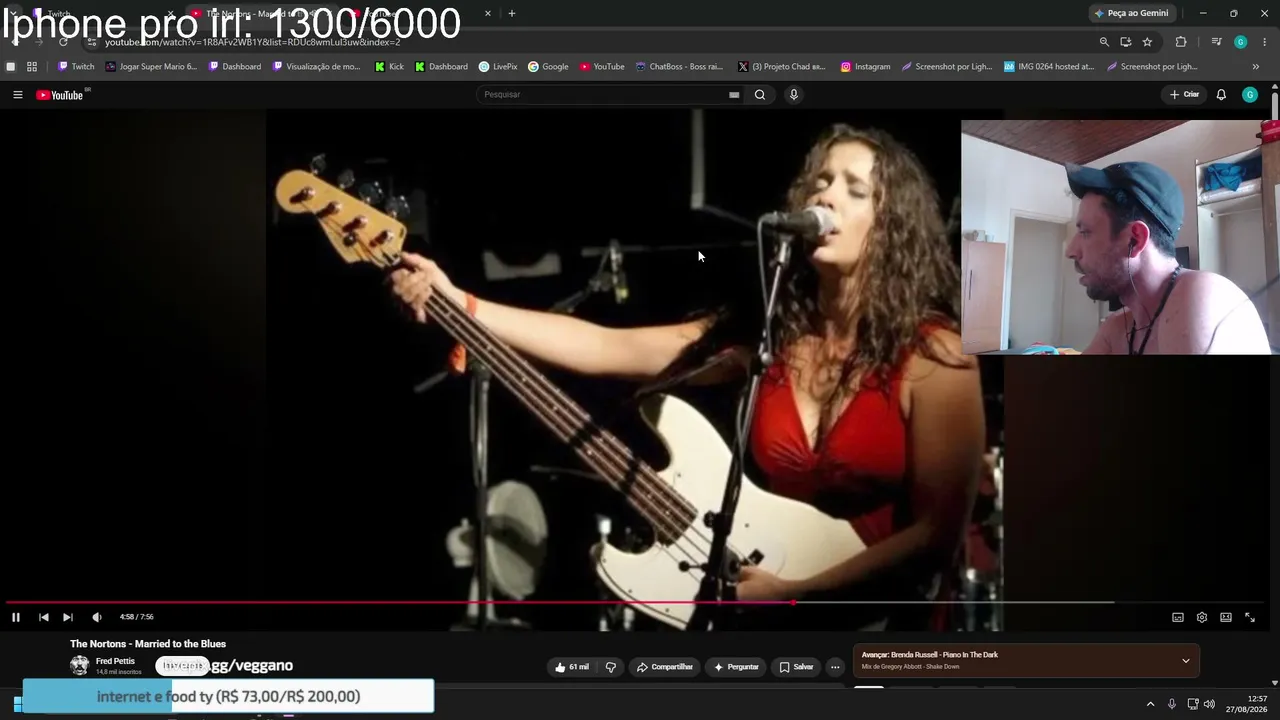Open the on-screen keyboard in the search box

(x=734, y=95)
